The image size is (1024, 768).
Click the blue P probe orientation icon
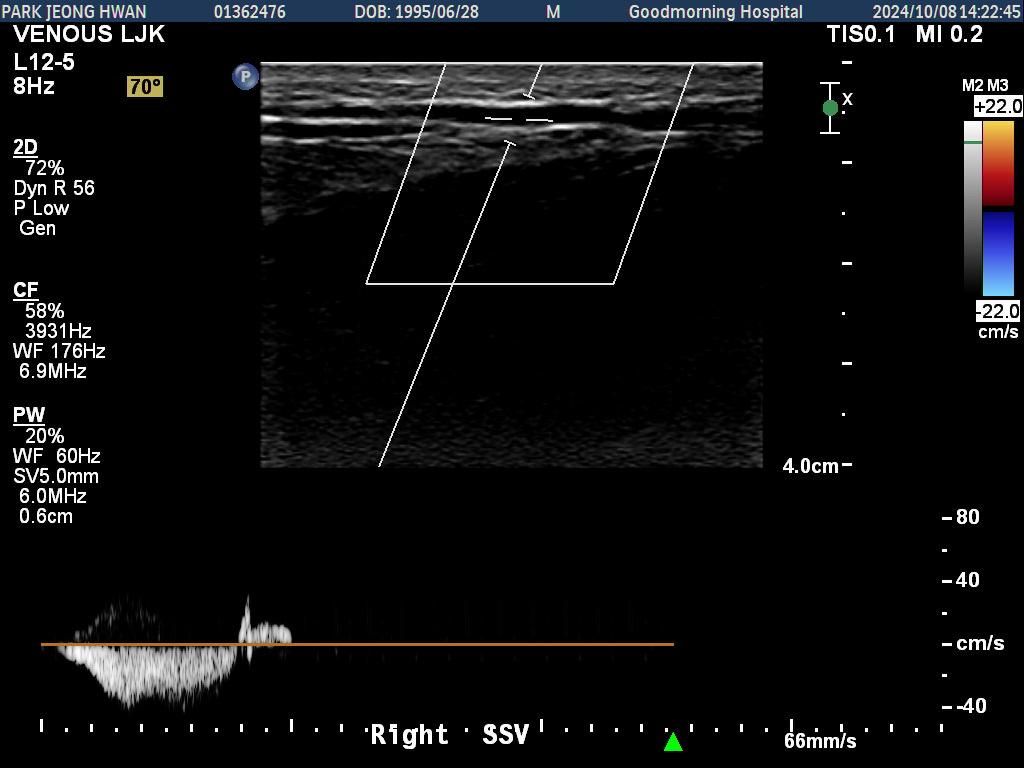pyautogui.click(x=245, y=76)
